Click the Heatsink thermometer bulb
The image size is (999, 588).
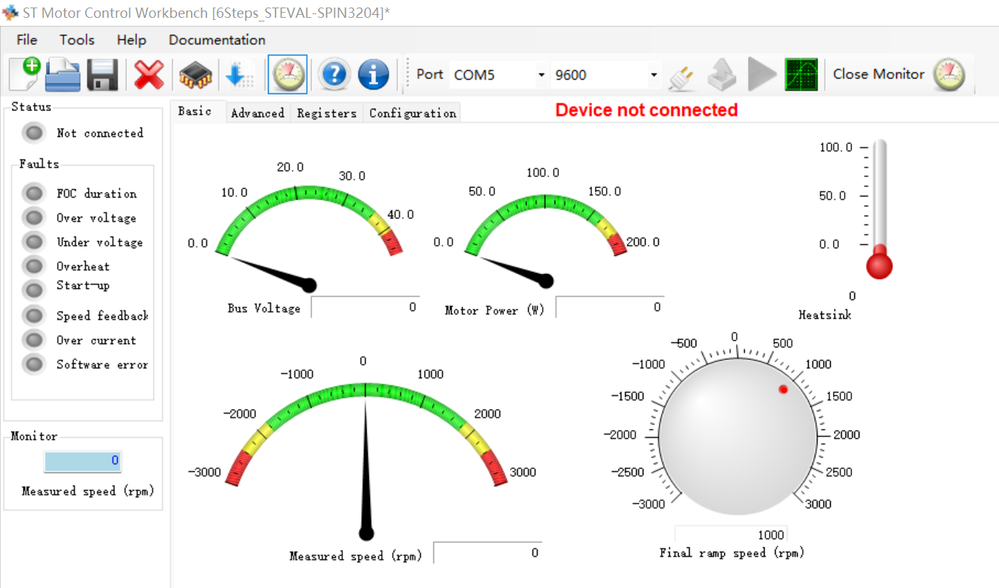[x=879, y=266]
